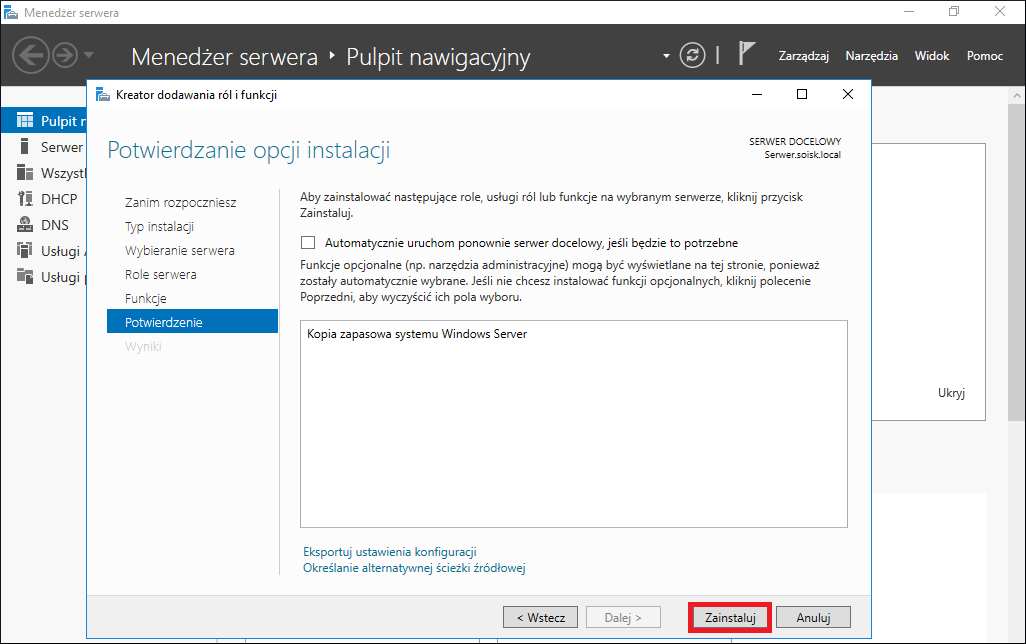1026x644 pixels.
Task: Select Pulpit dashboard icon in sidebar
Action: [x=25, y=120]
